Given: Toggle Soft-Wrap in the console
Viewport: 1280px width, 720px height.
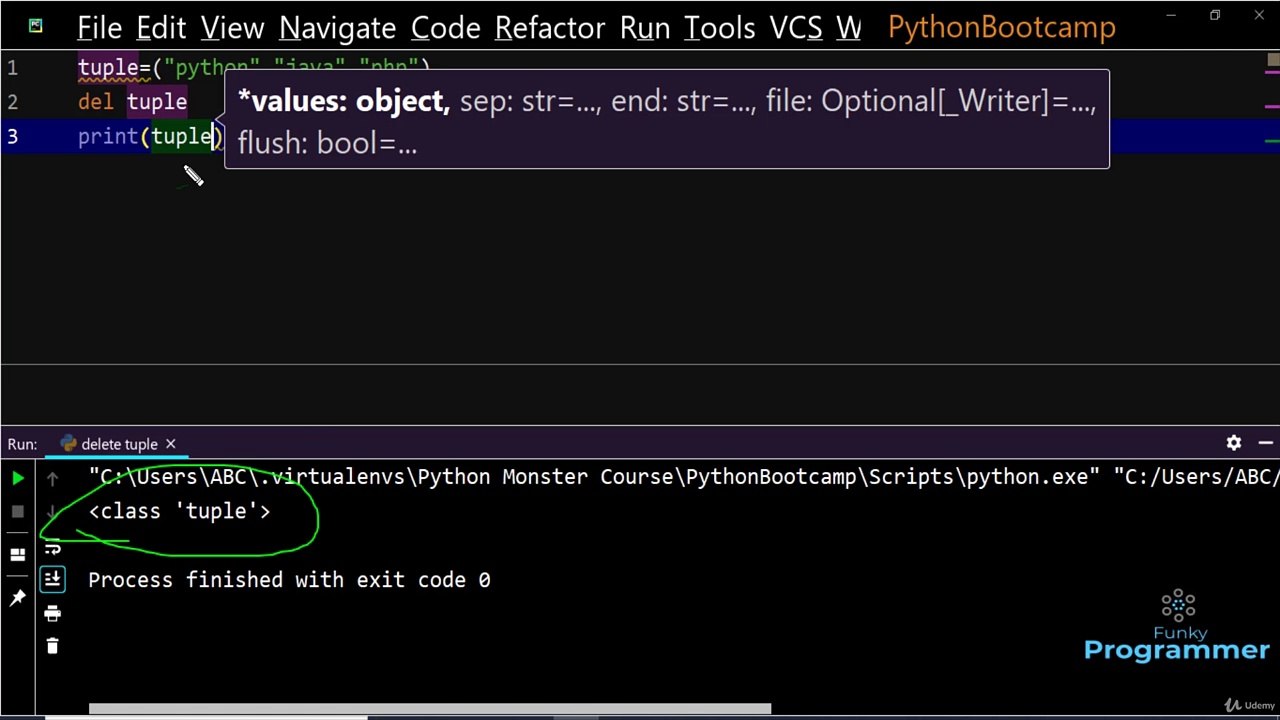Looking at the screenshot, I should [53, 547].
